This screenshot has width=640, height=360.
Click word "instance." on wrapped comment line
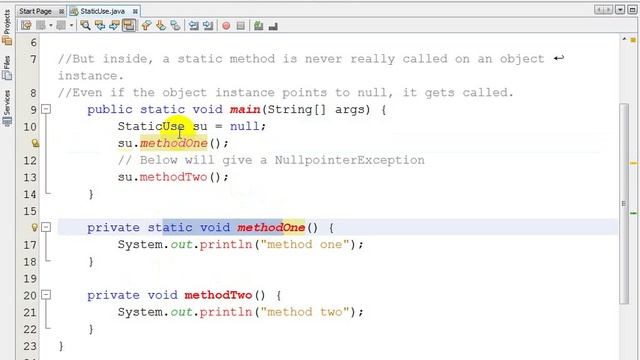(x=91, y=76)
